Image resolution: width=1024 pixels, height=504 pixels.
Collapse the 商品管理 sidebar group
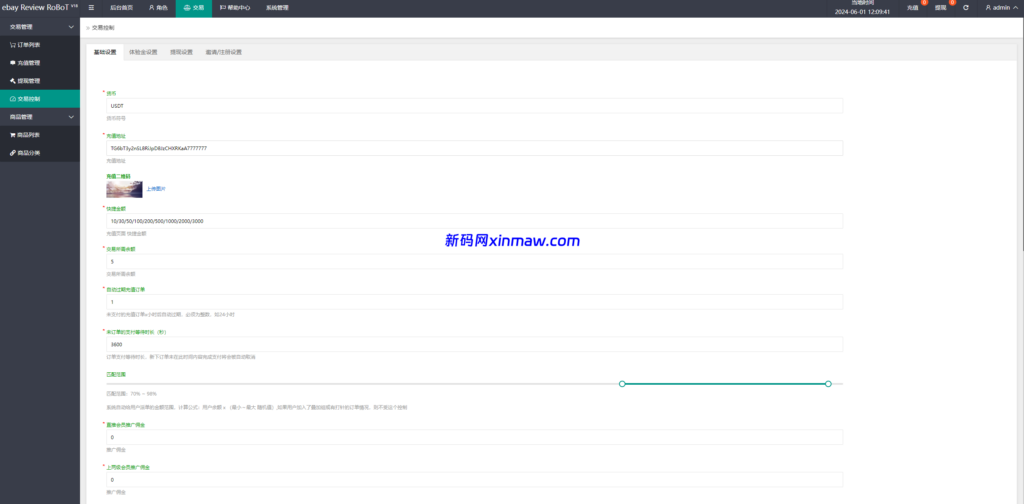(40, 117)
